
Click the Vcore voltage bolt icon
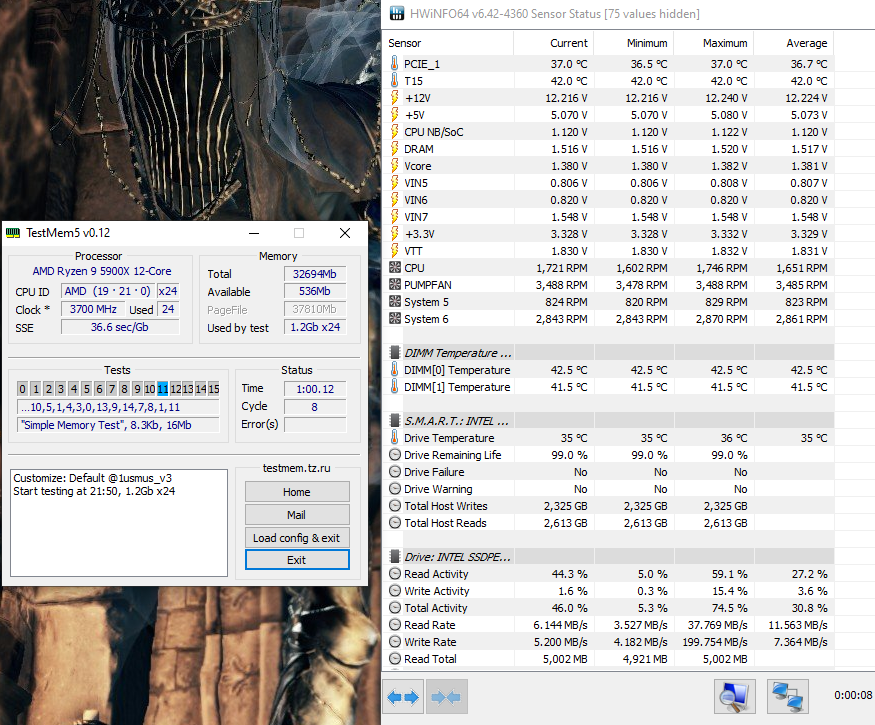coord(395,166)
